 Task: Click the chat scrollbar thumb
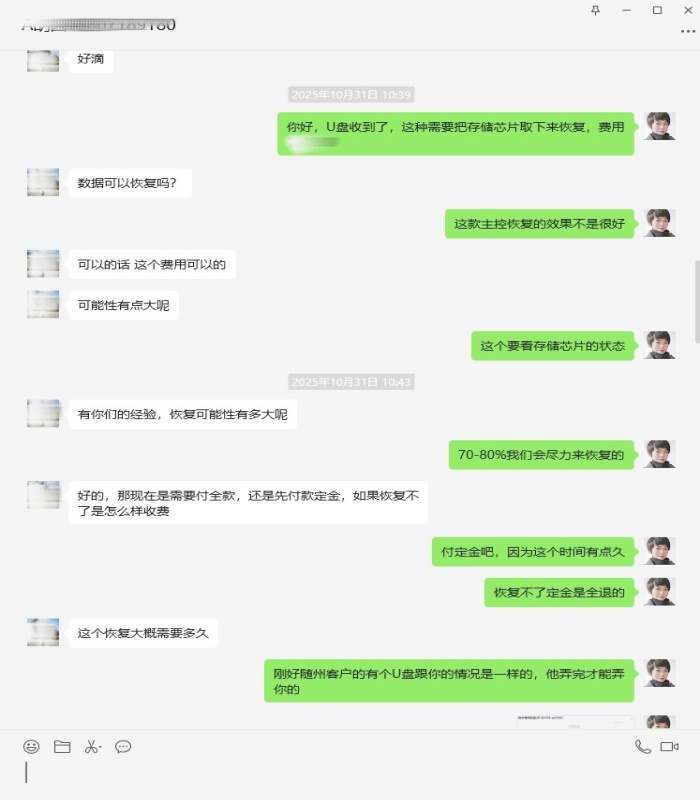click(697, 302)
